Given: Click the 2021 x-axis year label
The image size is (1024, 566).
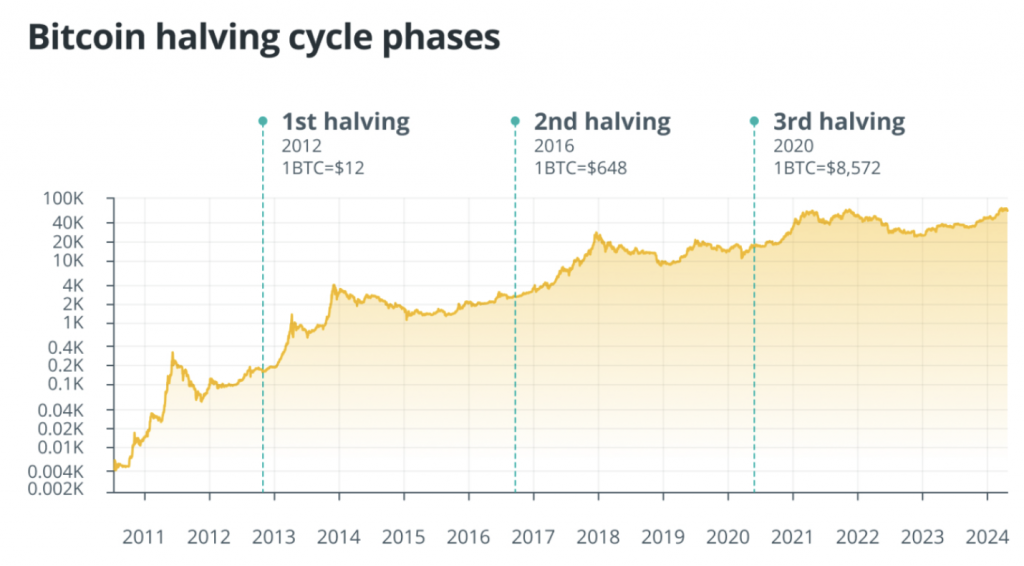Looking at the screenshot, I should [x=792, y=537].
